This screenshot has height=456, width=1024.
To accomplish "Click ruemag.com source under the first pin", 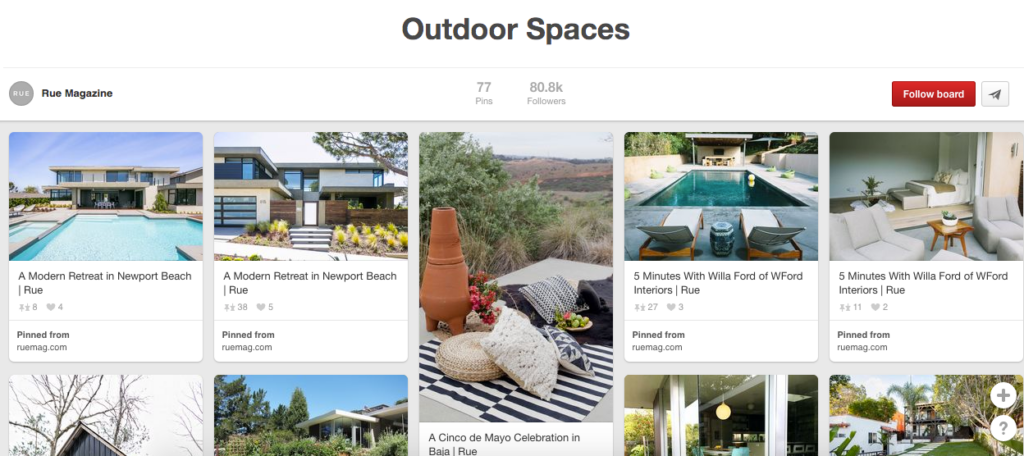I will (42, 348).
